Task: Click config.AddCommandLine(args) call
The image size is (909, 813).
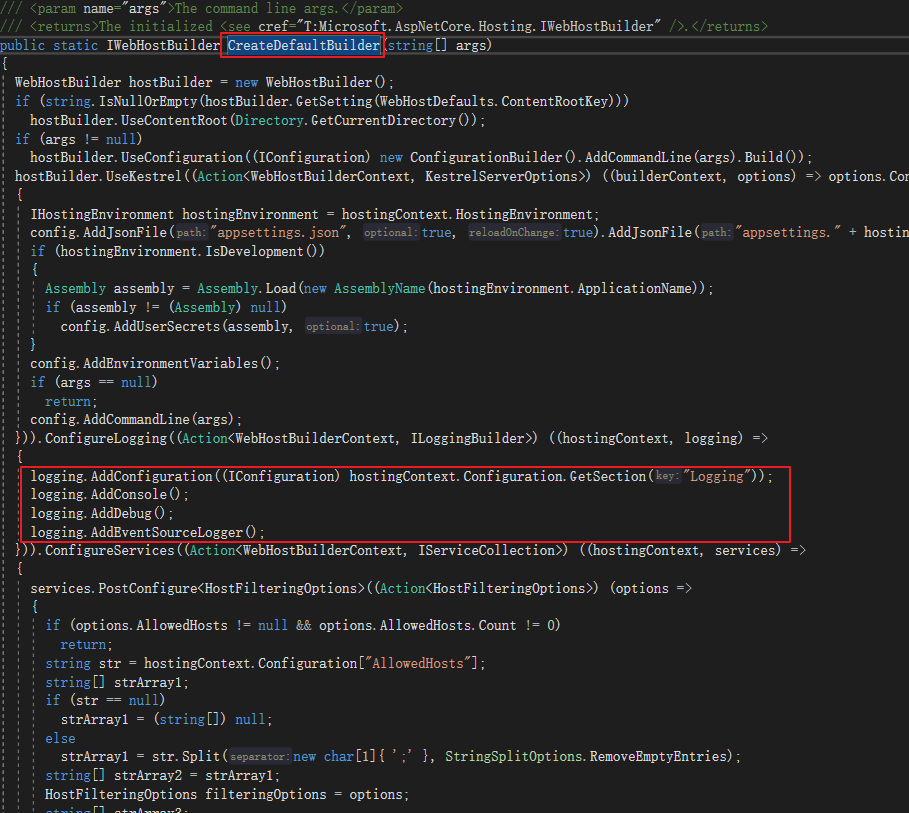Action: tap(130, 419)
